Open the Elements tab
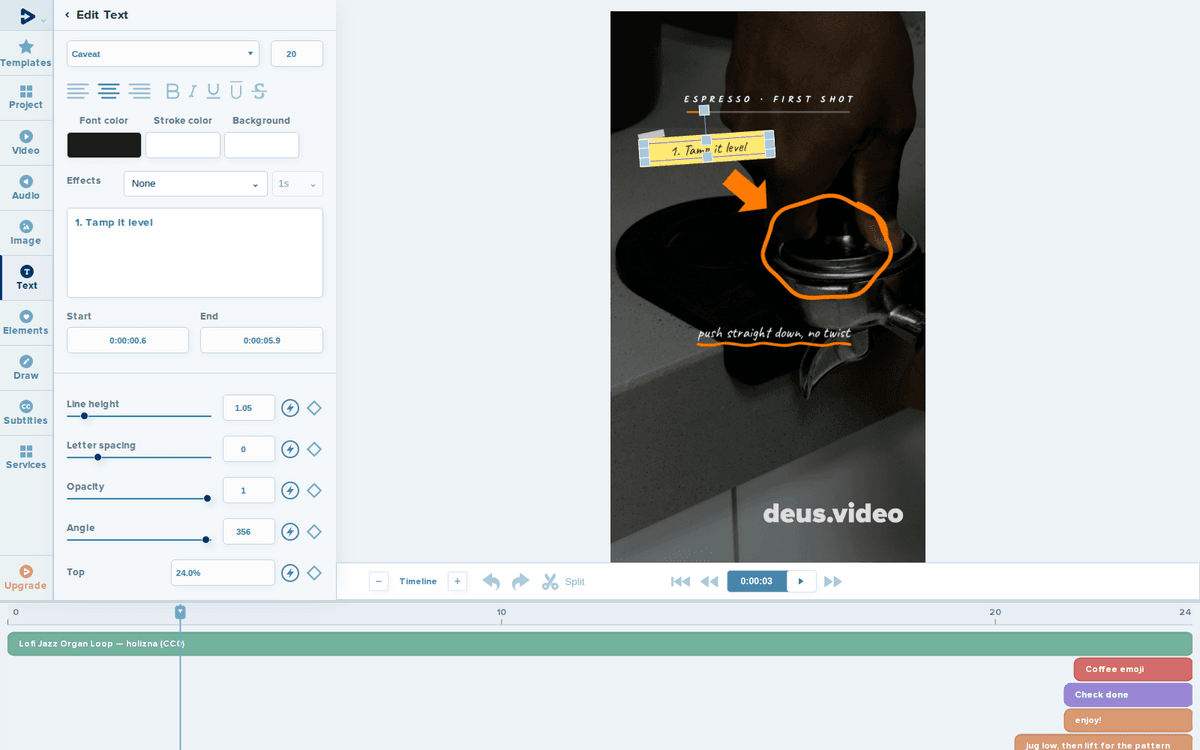This screenshot has height=750, width=1200. pos(26,322)
